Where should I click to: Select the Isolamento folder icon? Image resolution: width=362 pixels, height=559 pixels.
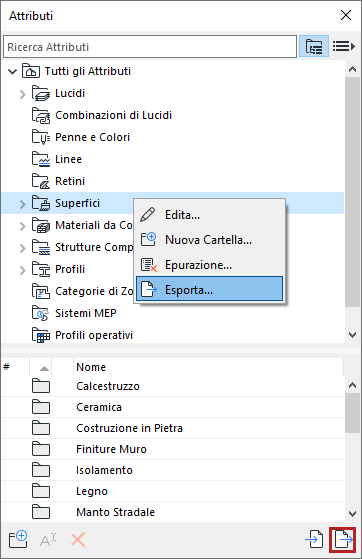tap(41, 470)
